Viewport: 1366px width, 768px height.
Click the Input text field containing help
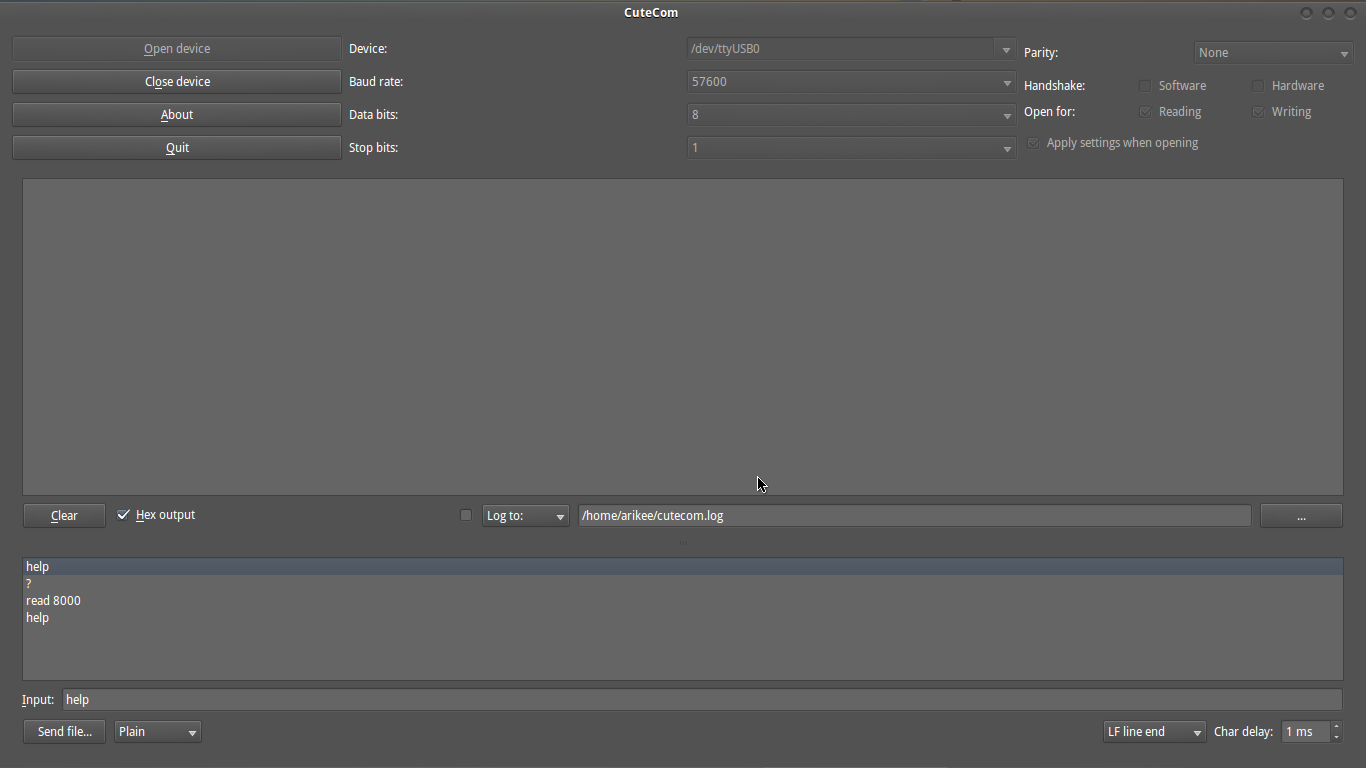tap(702, 700)
